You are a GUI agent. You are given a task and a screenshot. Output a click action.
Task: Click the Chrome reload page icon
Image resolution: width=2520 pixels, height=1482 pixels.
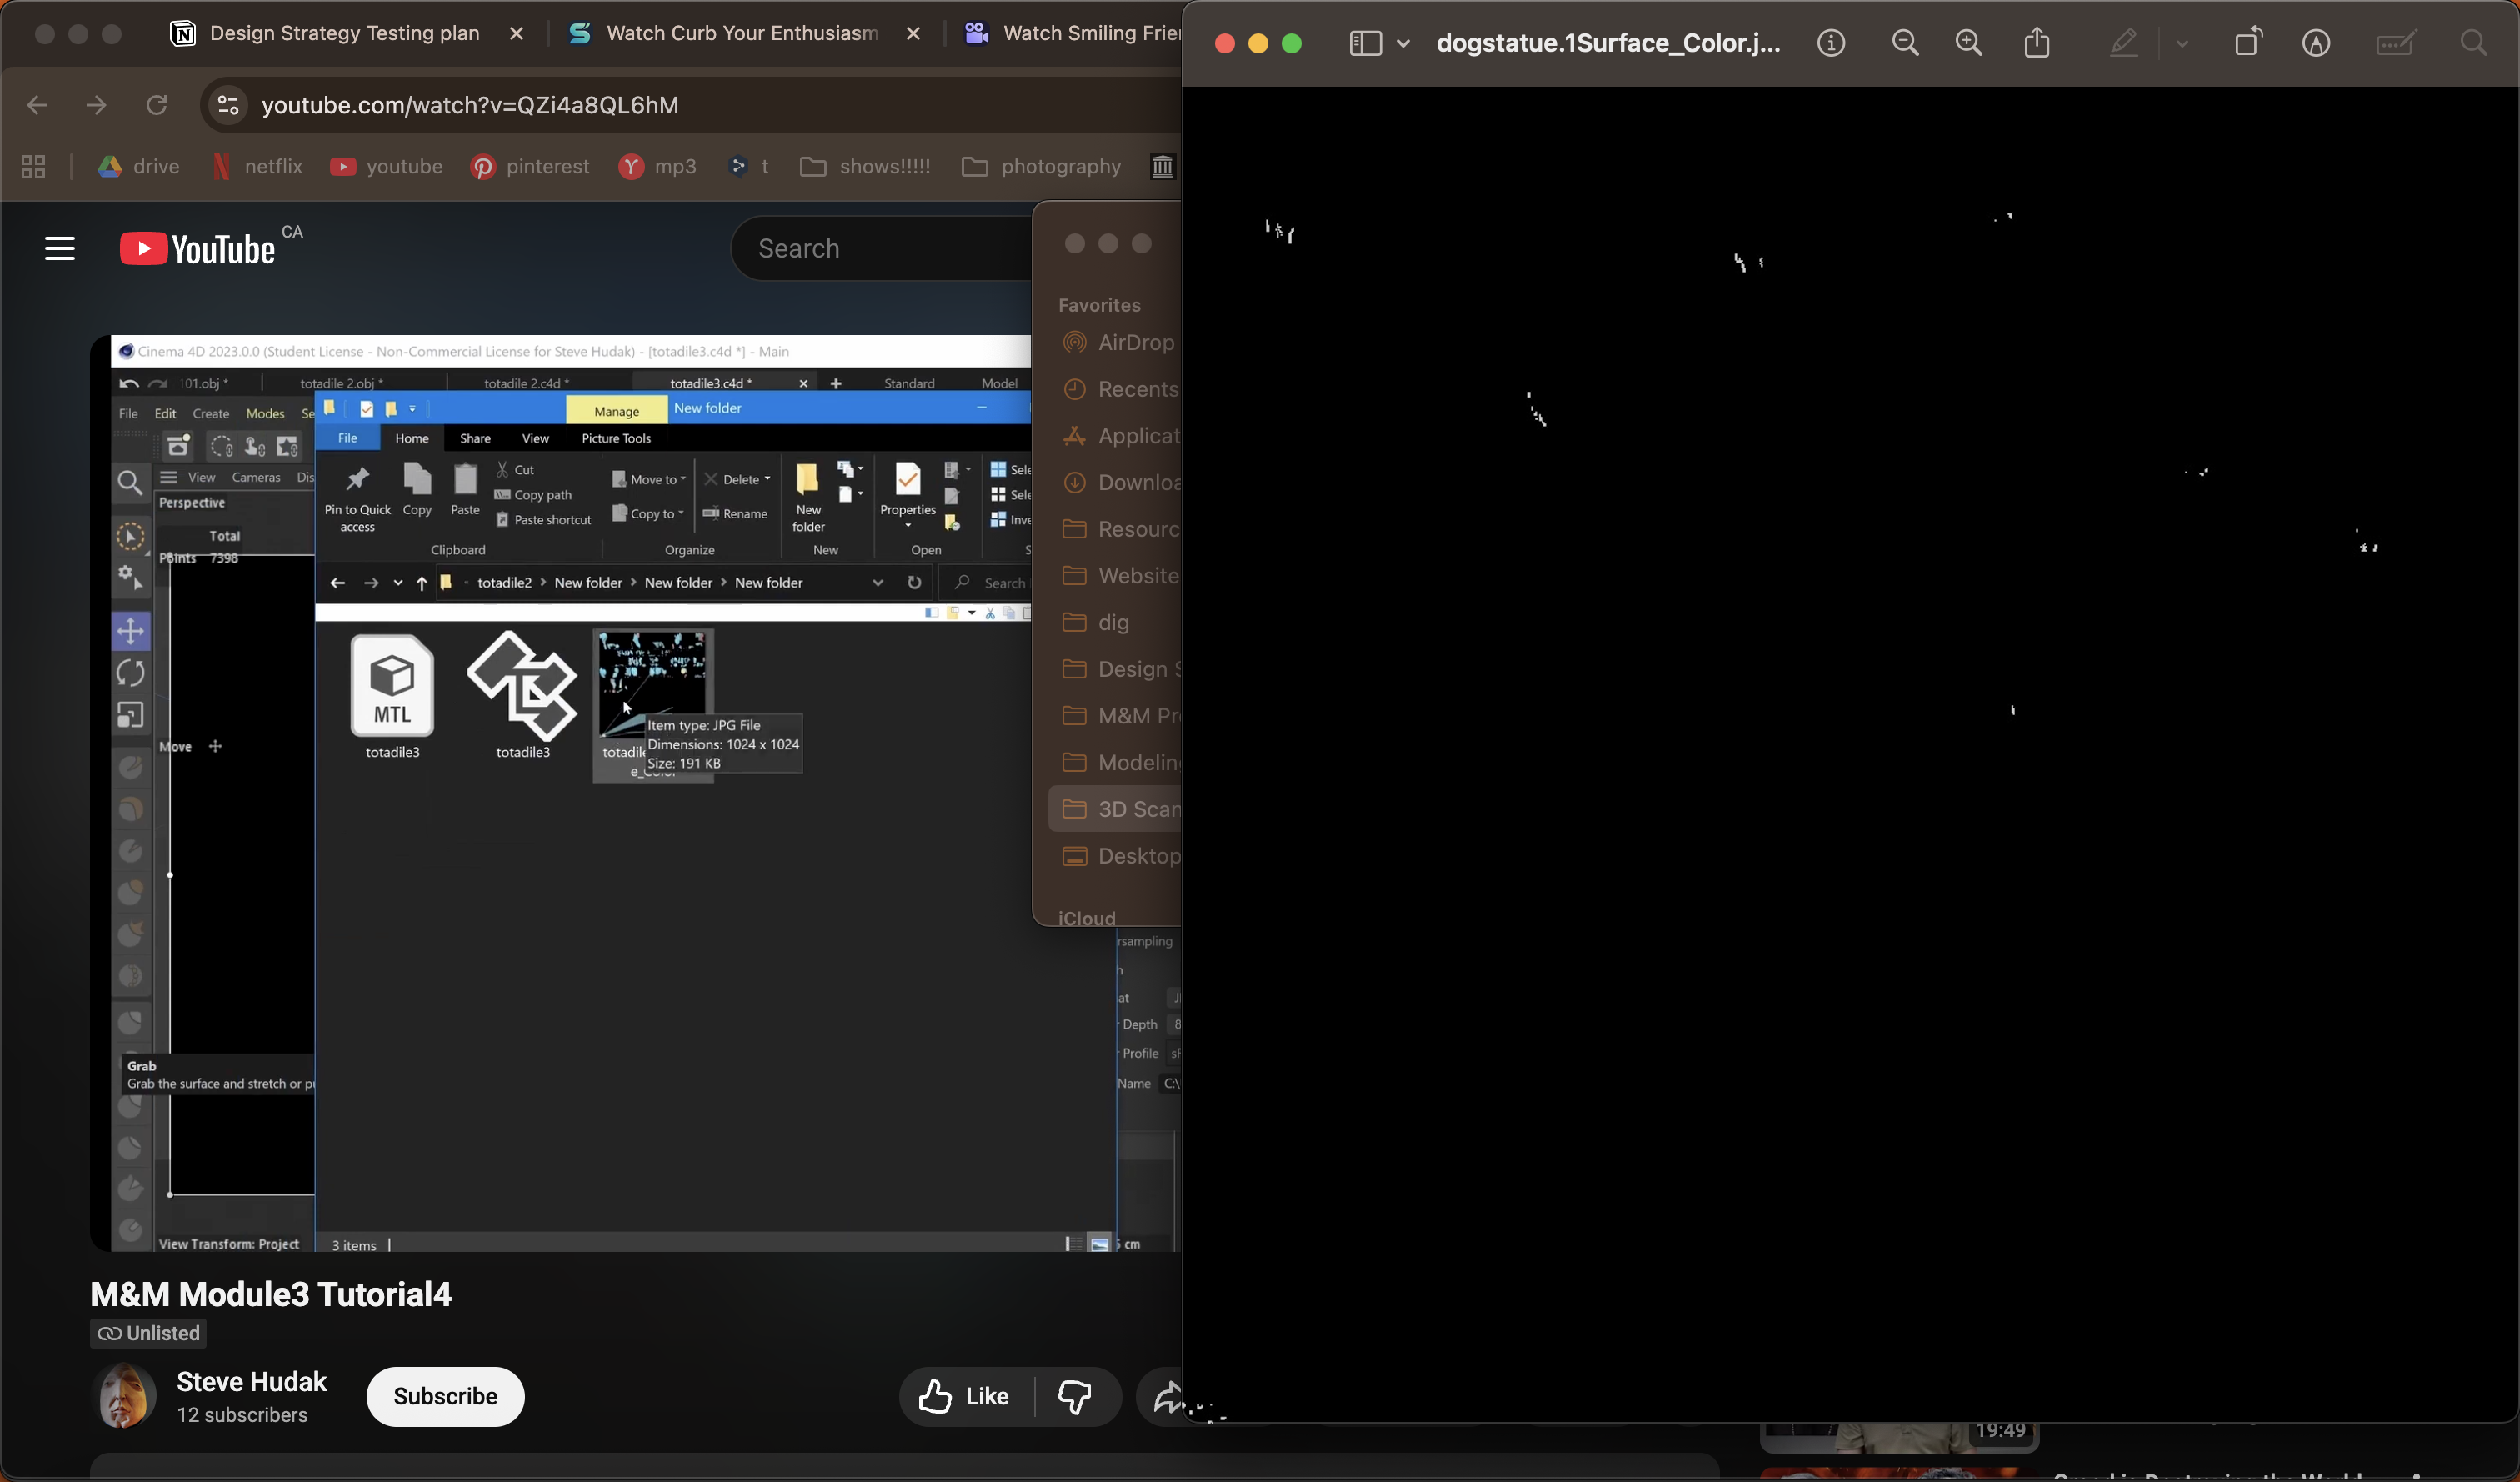tap(157, 105)
